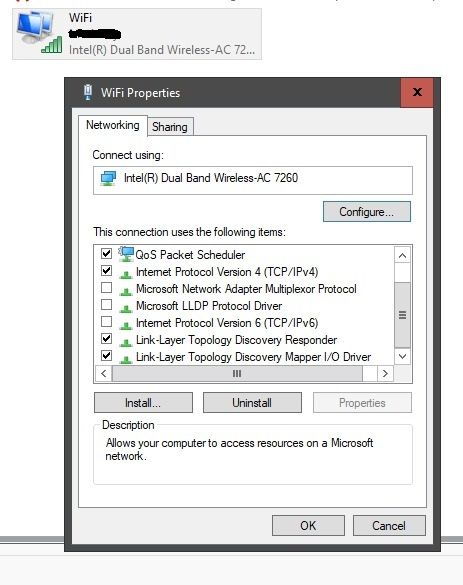This screenshot has height=585, width=463.
Task: Click the horizontal scrollbar thumb in items list
Action: coord(237,373)
